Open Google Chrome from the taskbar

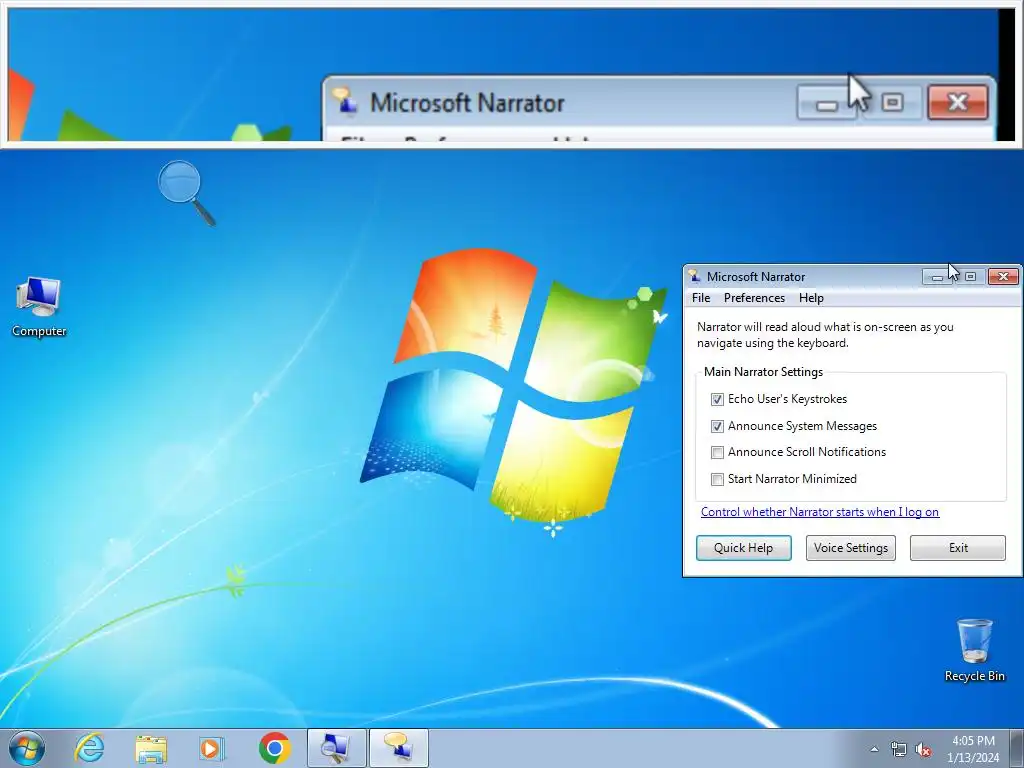(274, 748)
